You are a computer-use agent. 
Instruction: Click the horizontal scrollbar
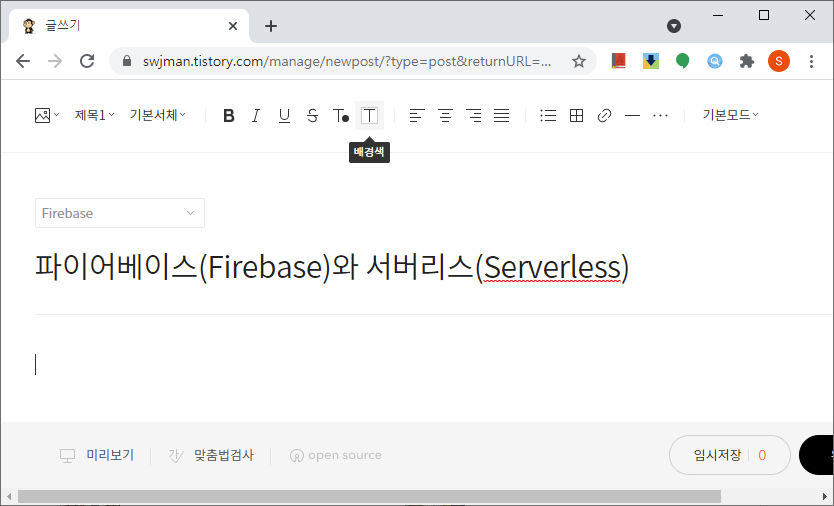click(369, 496)
